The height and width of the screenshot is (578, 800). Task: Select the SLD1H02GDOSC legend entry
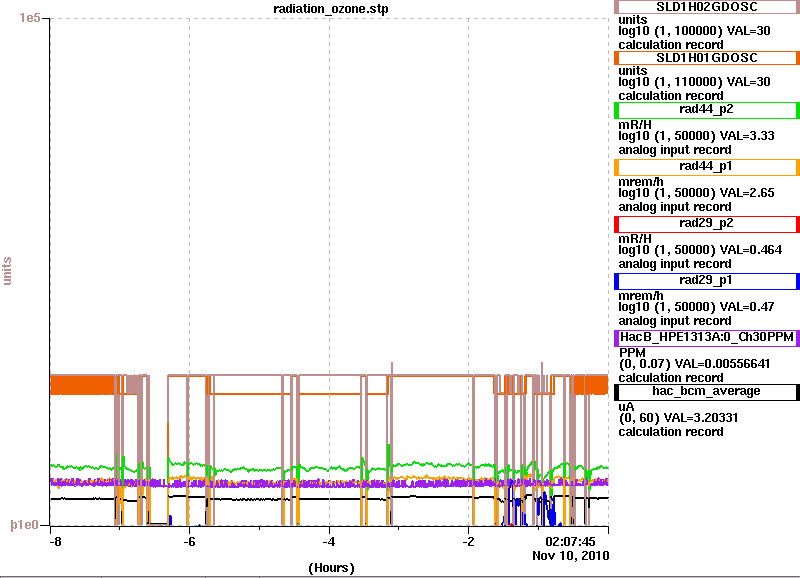707,7
